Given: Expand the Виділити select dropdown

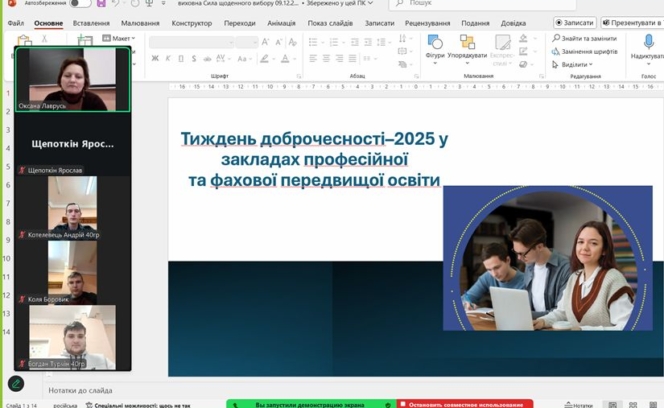Looking at the screenshot, I should tap(575, 64).
